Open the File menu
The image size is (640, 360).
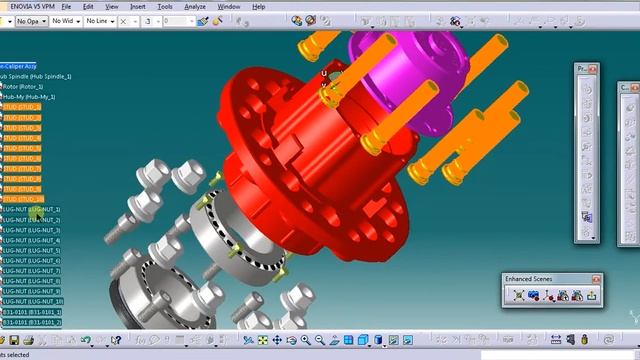(x=66, y=7)
